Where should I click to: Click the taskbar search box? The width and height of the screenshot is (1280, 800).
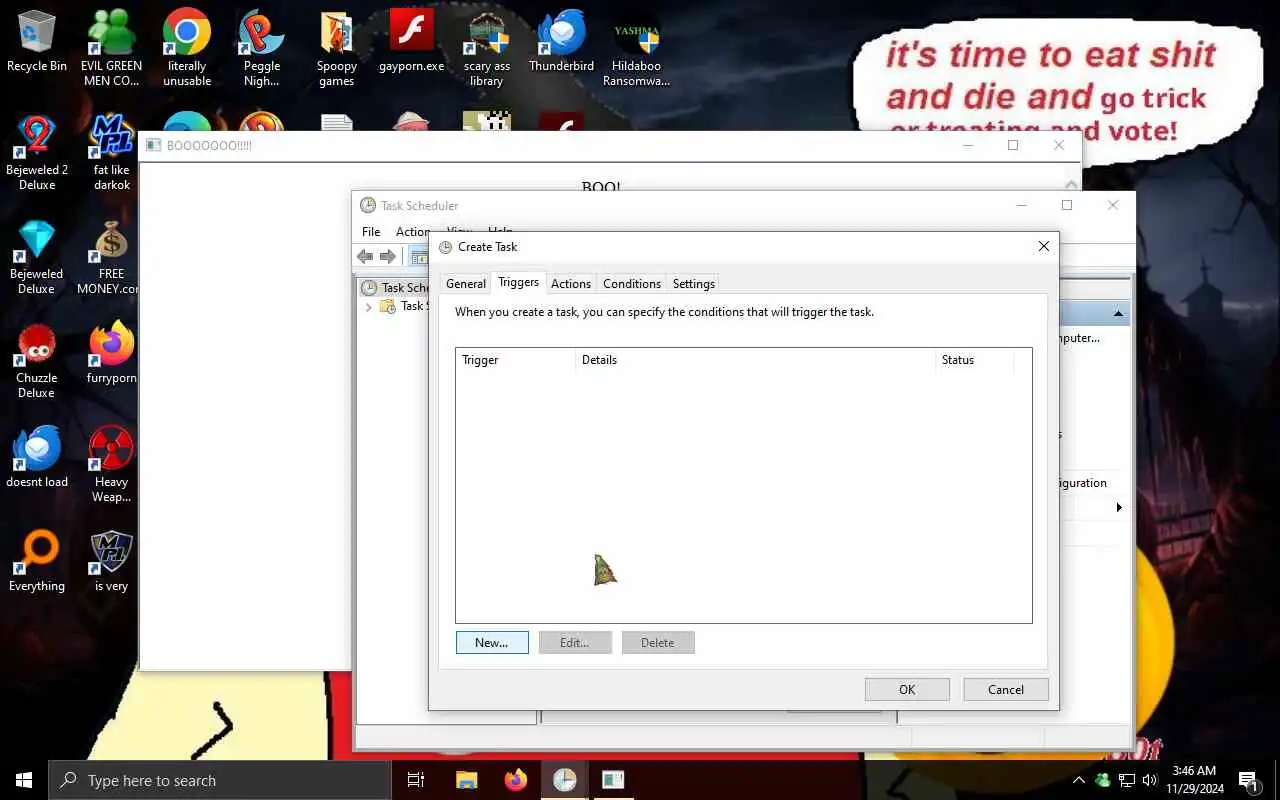220,780
